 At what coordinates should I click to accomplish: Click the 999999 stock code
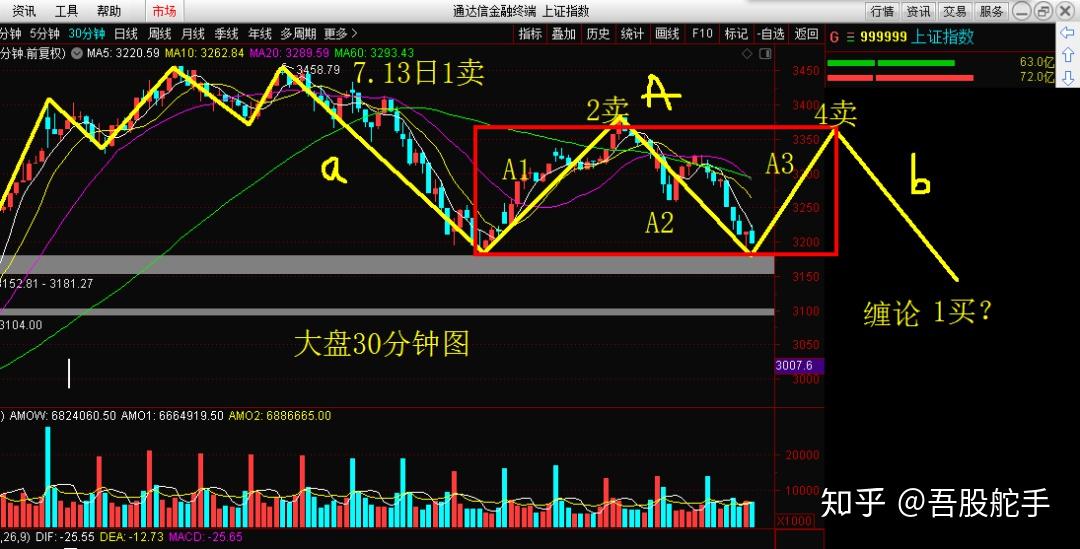[x=884, y=37]
